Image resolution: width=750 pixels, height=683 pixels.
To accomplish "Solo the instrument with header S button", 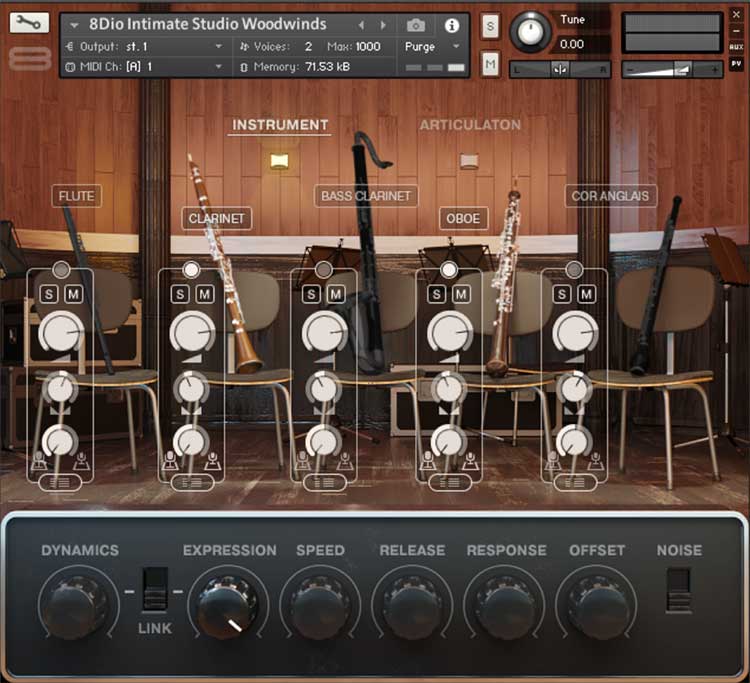I will (x=490, y=26).
